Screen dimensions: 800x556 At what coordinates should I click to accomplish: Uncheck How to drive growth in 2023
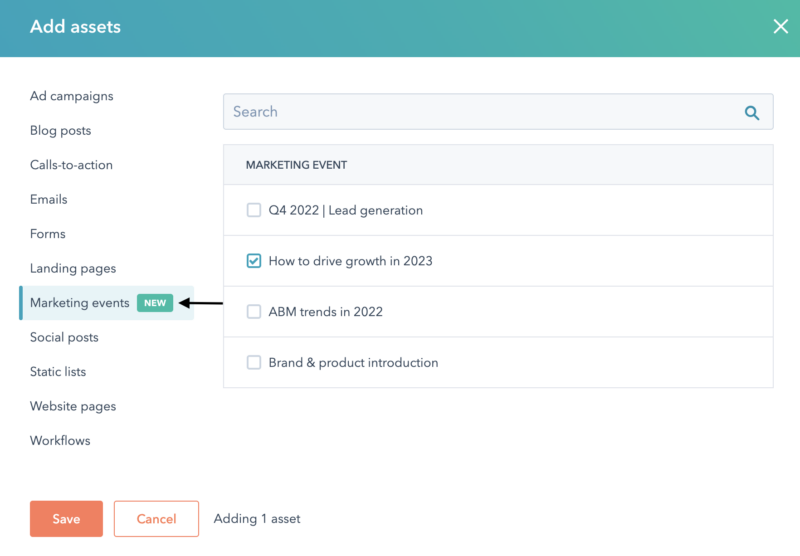(x=254, y=261)
